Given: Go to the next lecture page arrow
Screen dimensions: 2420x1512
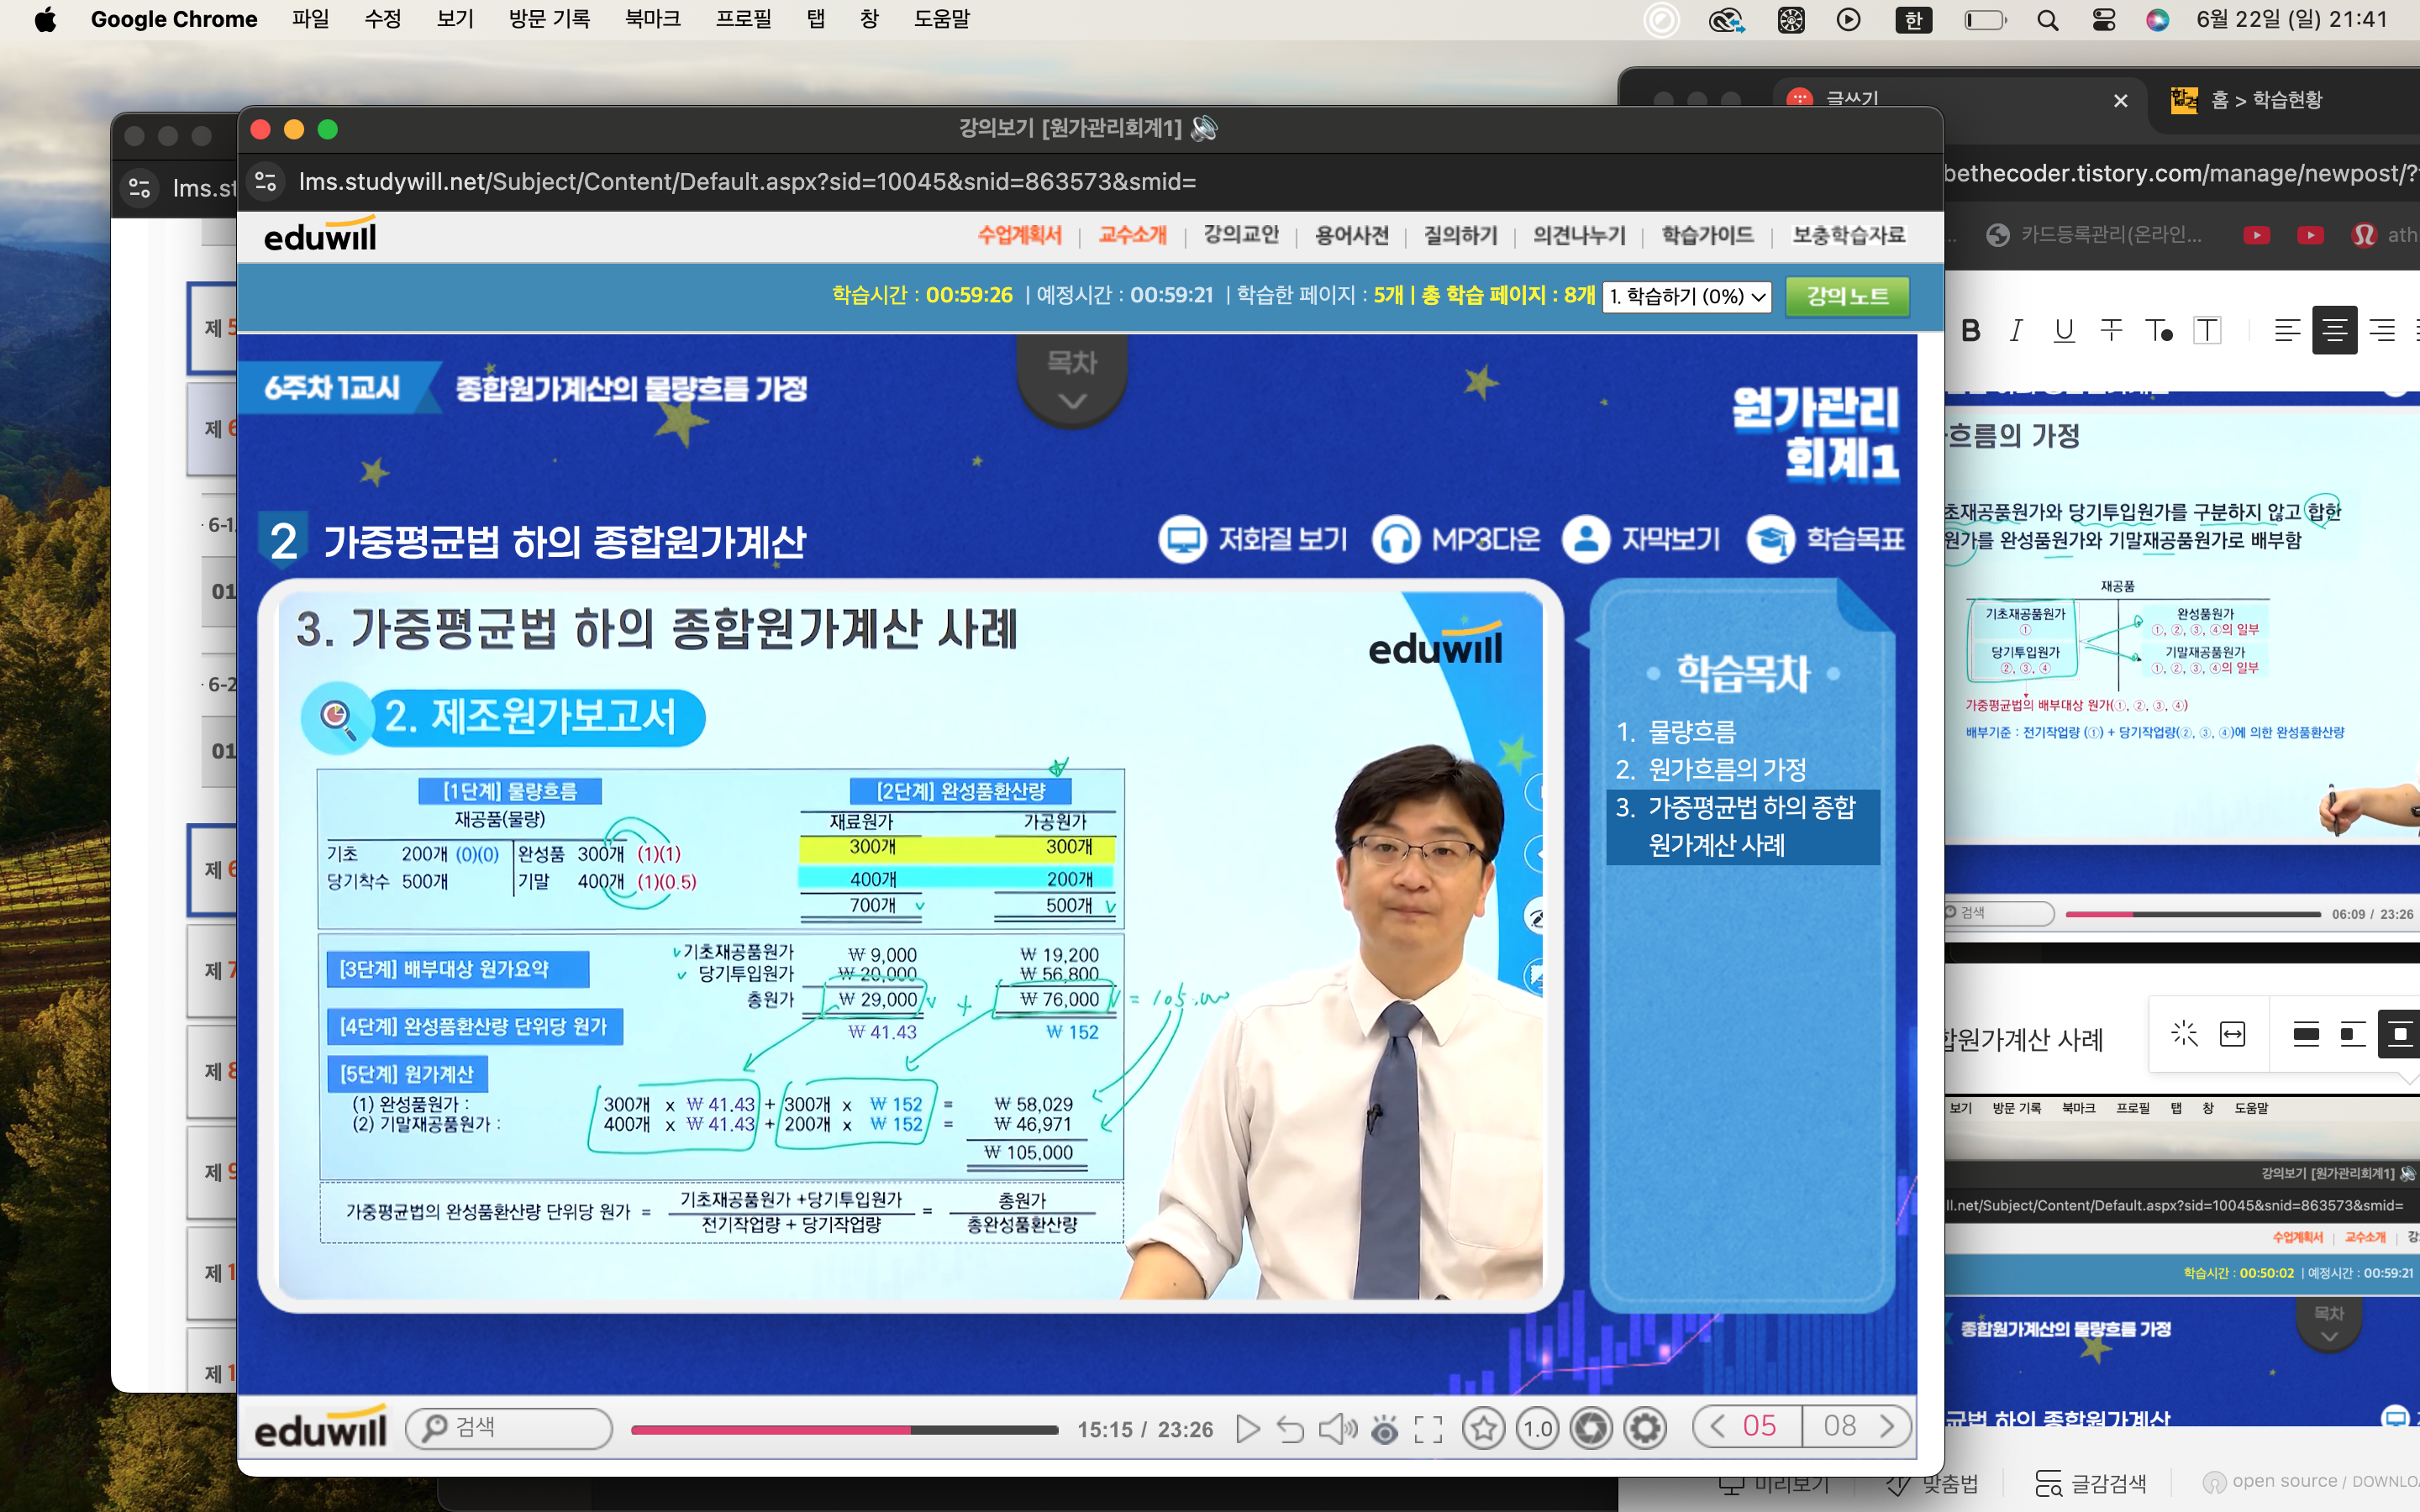Looking at the screenshot, I should tap(1887, 1426).
